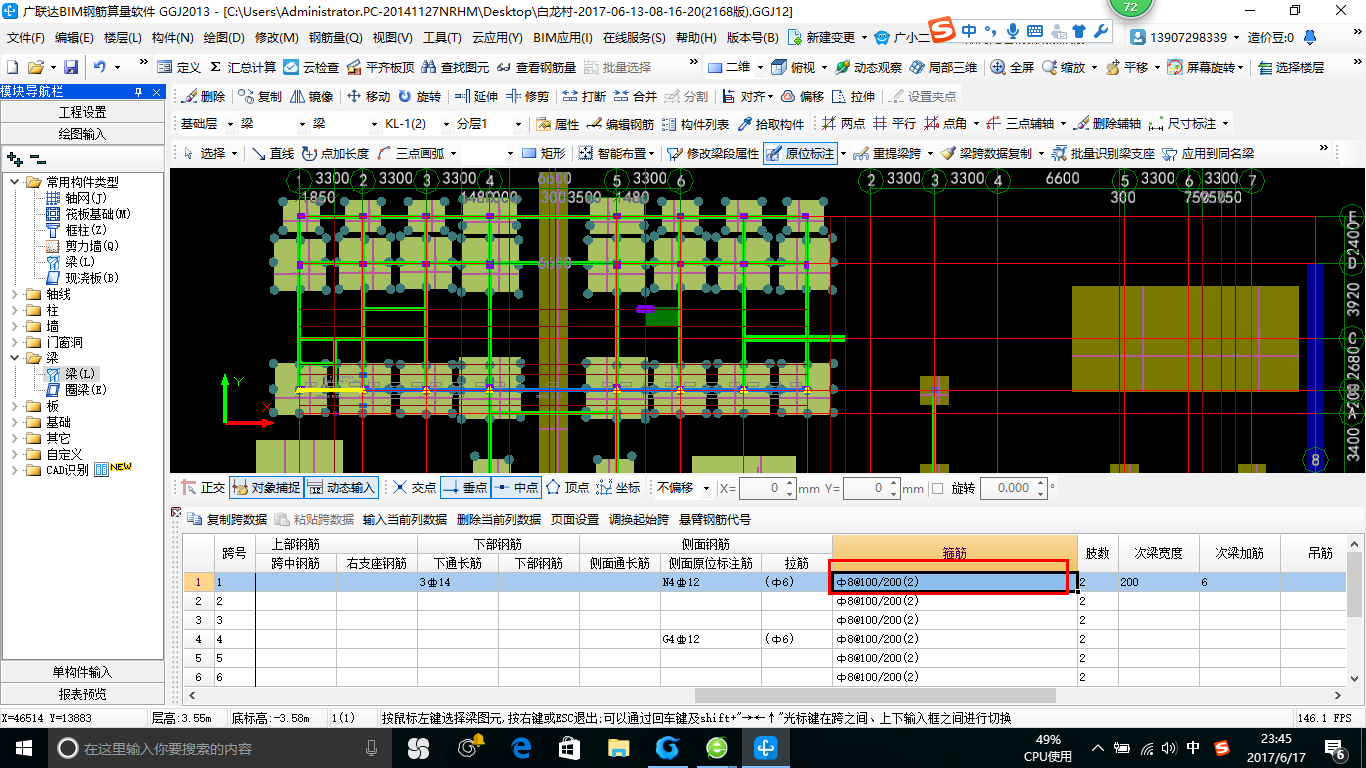Screen dimensions: 1366x768
Task: Click 全屏 full-screen zoom
Action: click(1013, 67)
